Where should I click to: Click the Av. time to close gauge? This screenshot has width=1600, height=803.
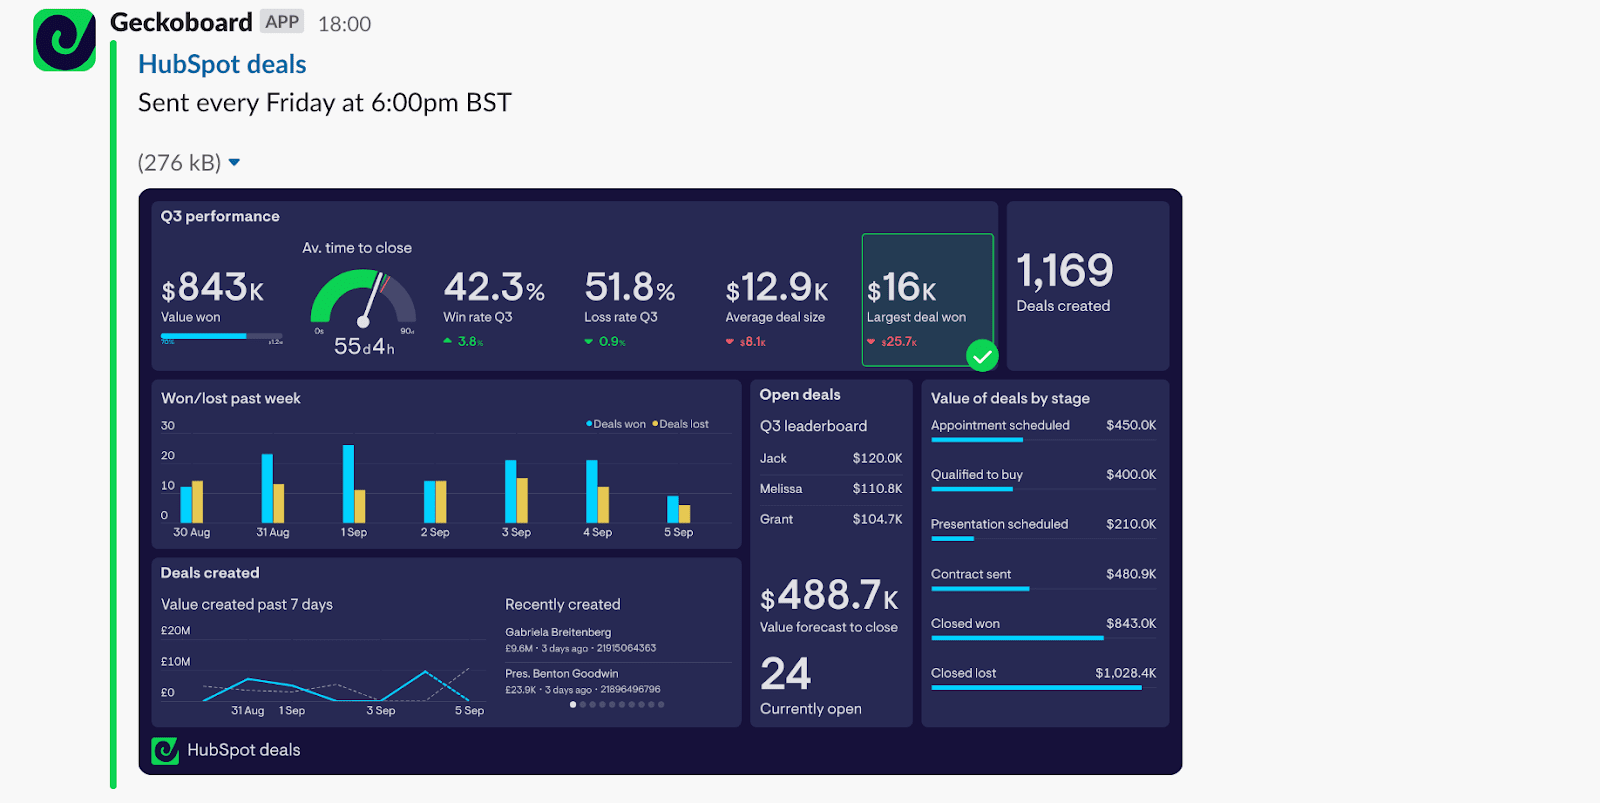363,298
